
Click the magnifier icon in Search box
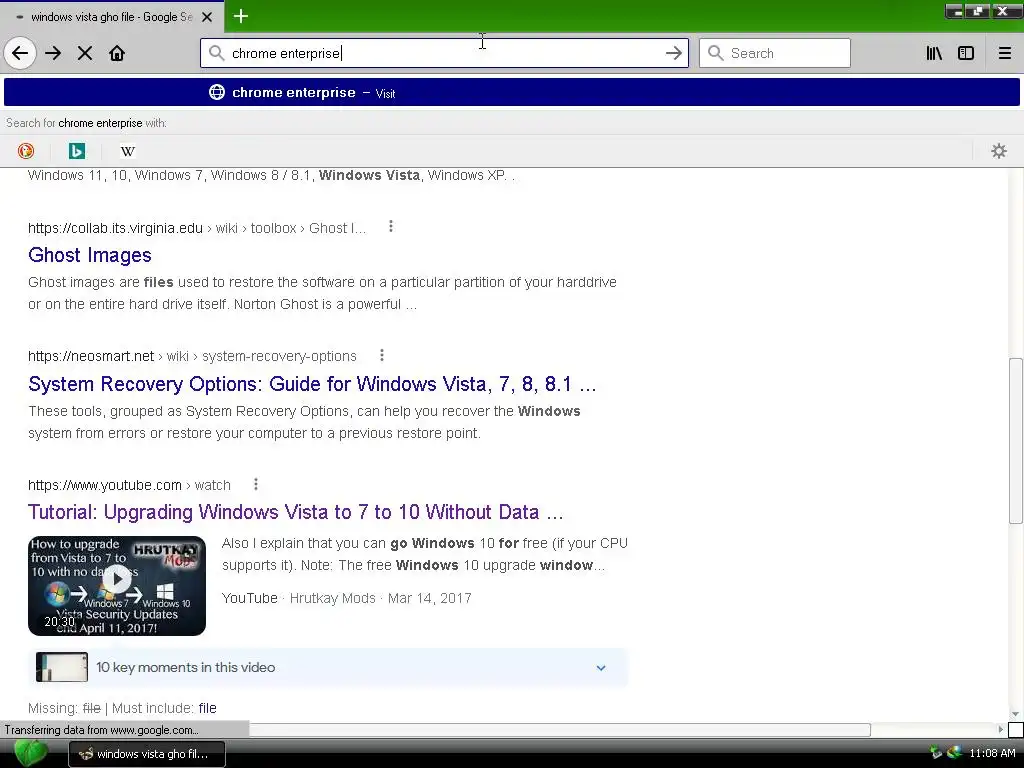(x=715, y=53)
